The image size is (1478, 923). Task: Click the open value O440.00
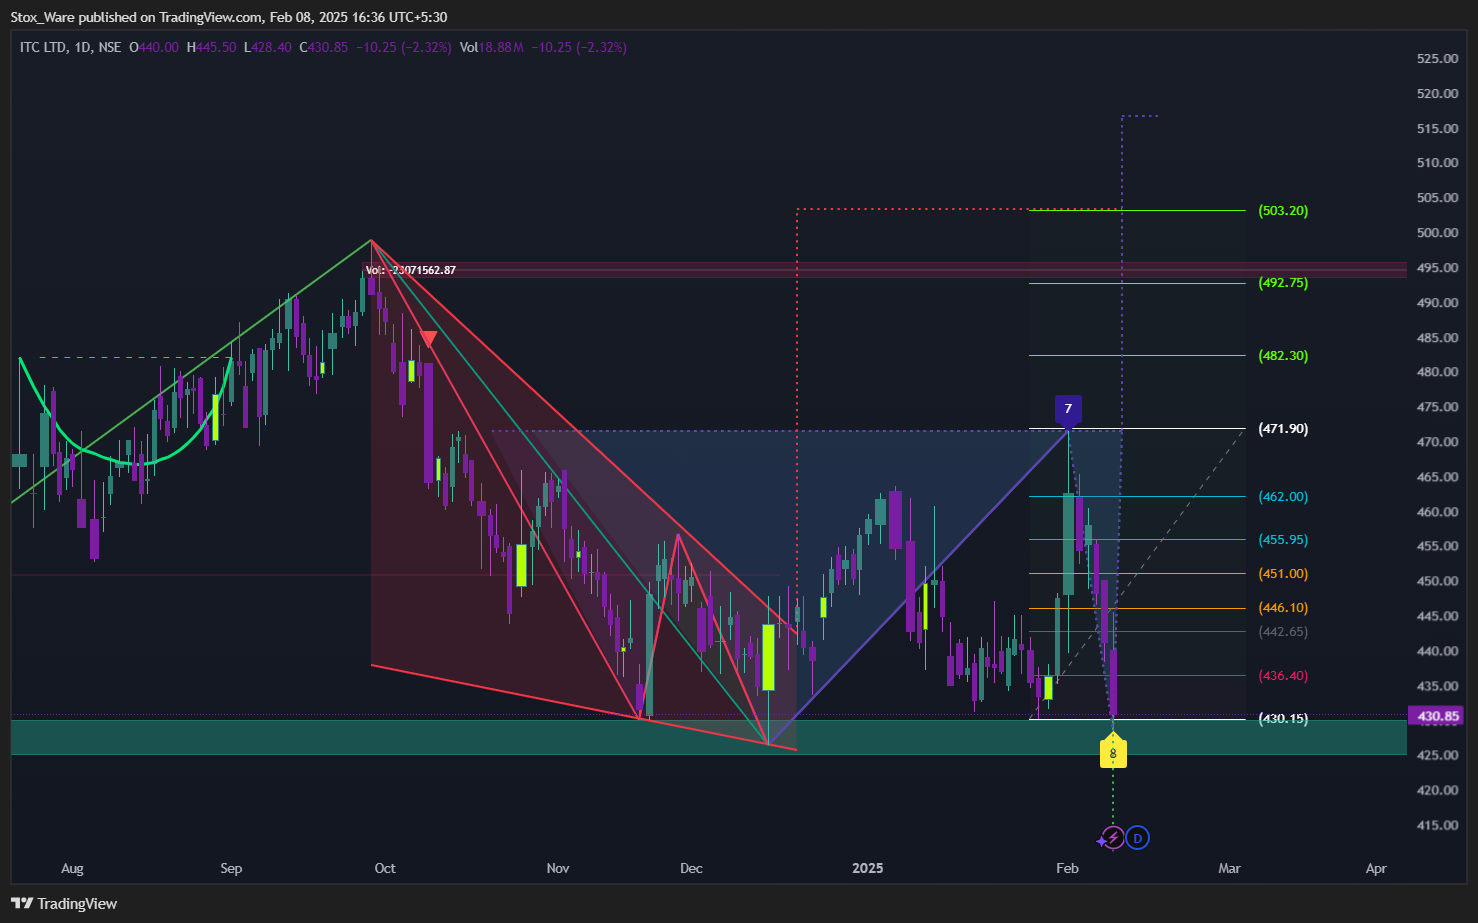pyautogui.click(x=154, y=47)
